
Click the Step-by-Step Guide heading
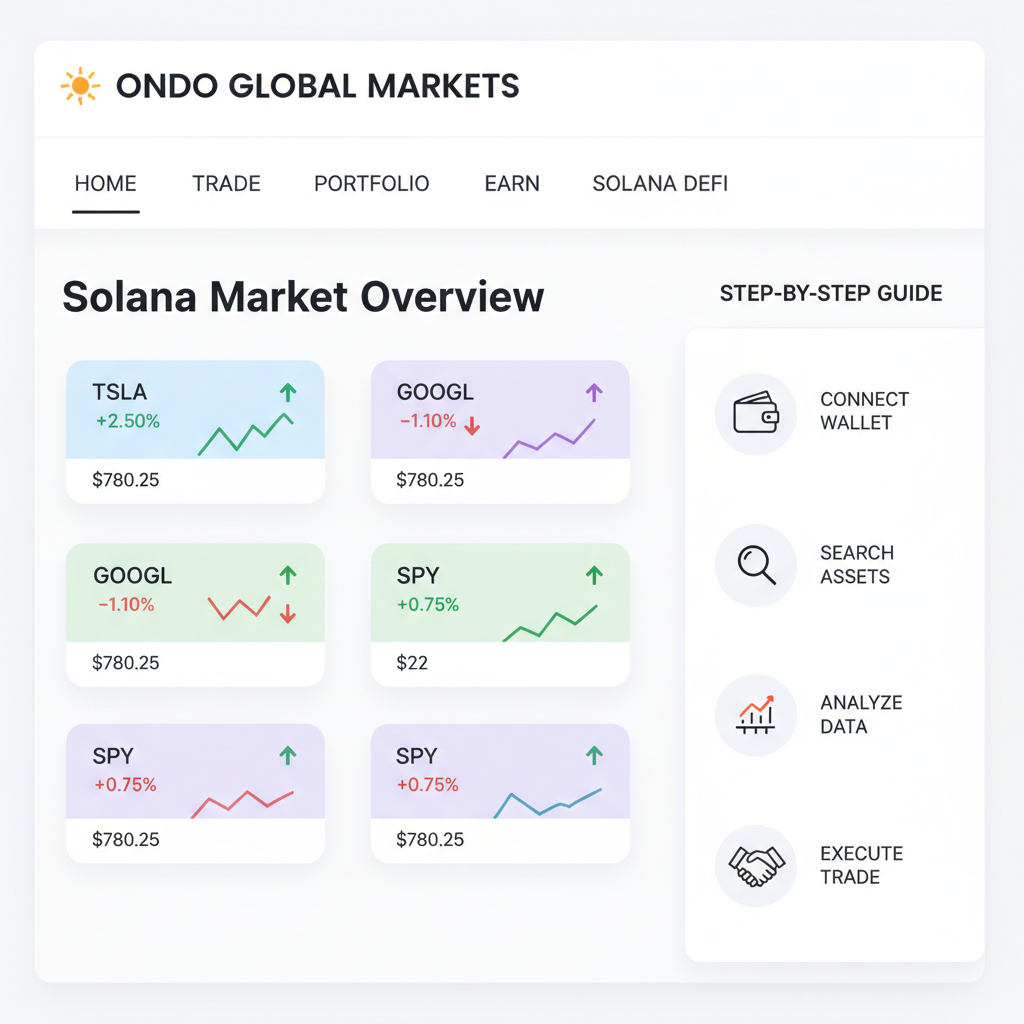[x=831, y=293]
